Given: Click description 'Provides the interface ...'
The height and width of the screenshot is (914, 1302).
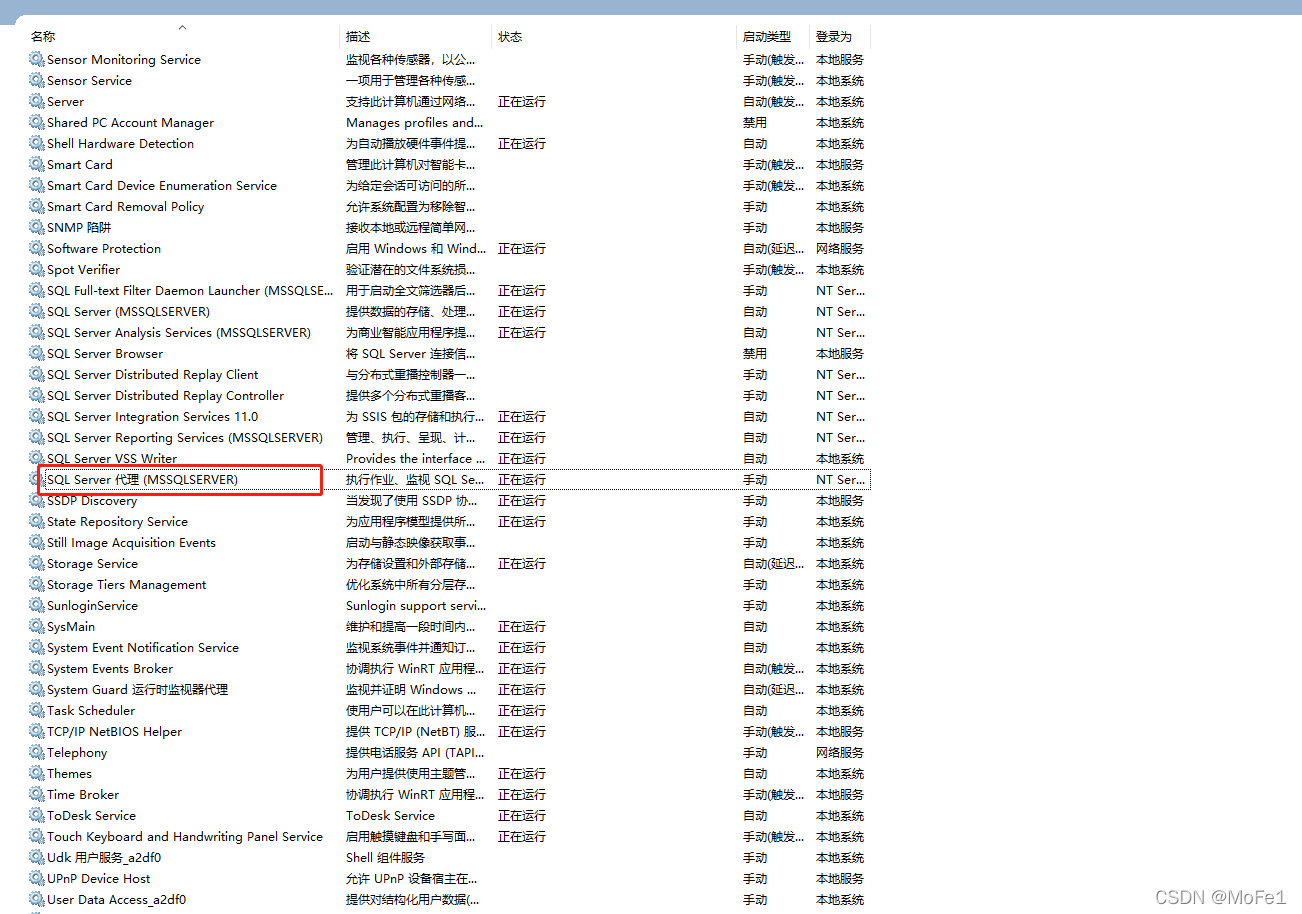Looking at the screenshot, I should click(415, 458).
